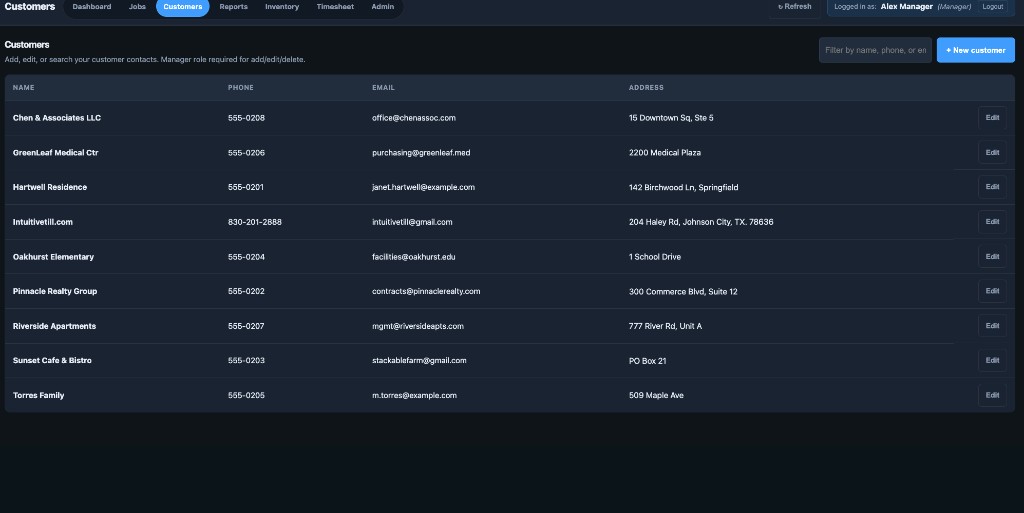Click phone number 555-0205

tap(246, 395)
